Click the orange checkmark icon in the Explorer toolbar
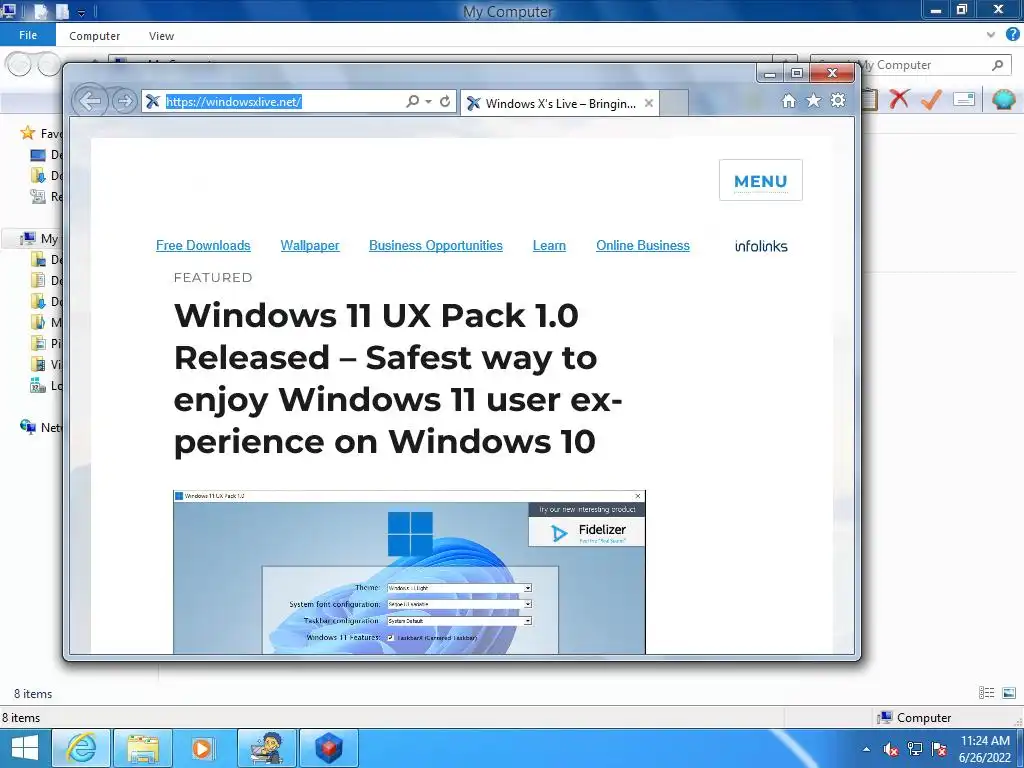The width and height of the screenshot is (1024, 768). click(931, 99)
